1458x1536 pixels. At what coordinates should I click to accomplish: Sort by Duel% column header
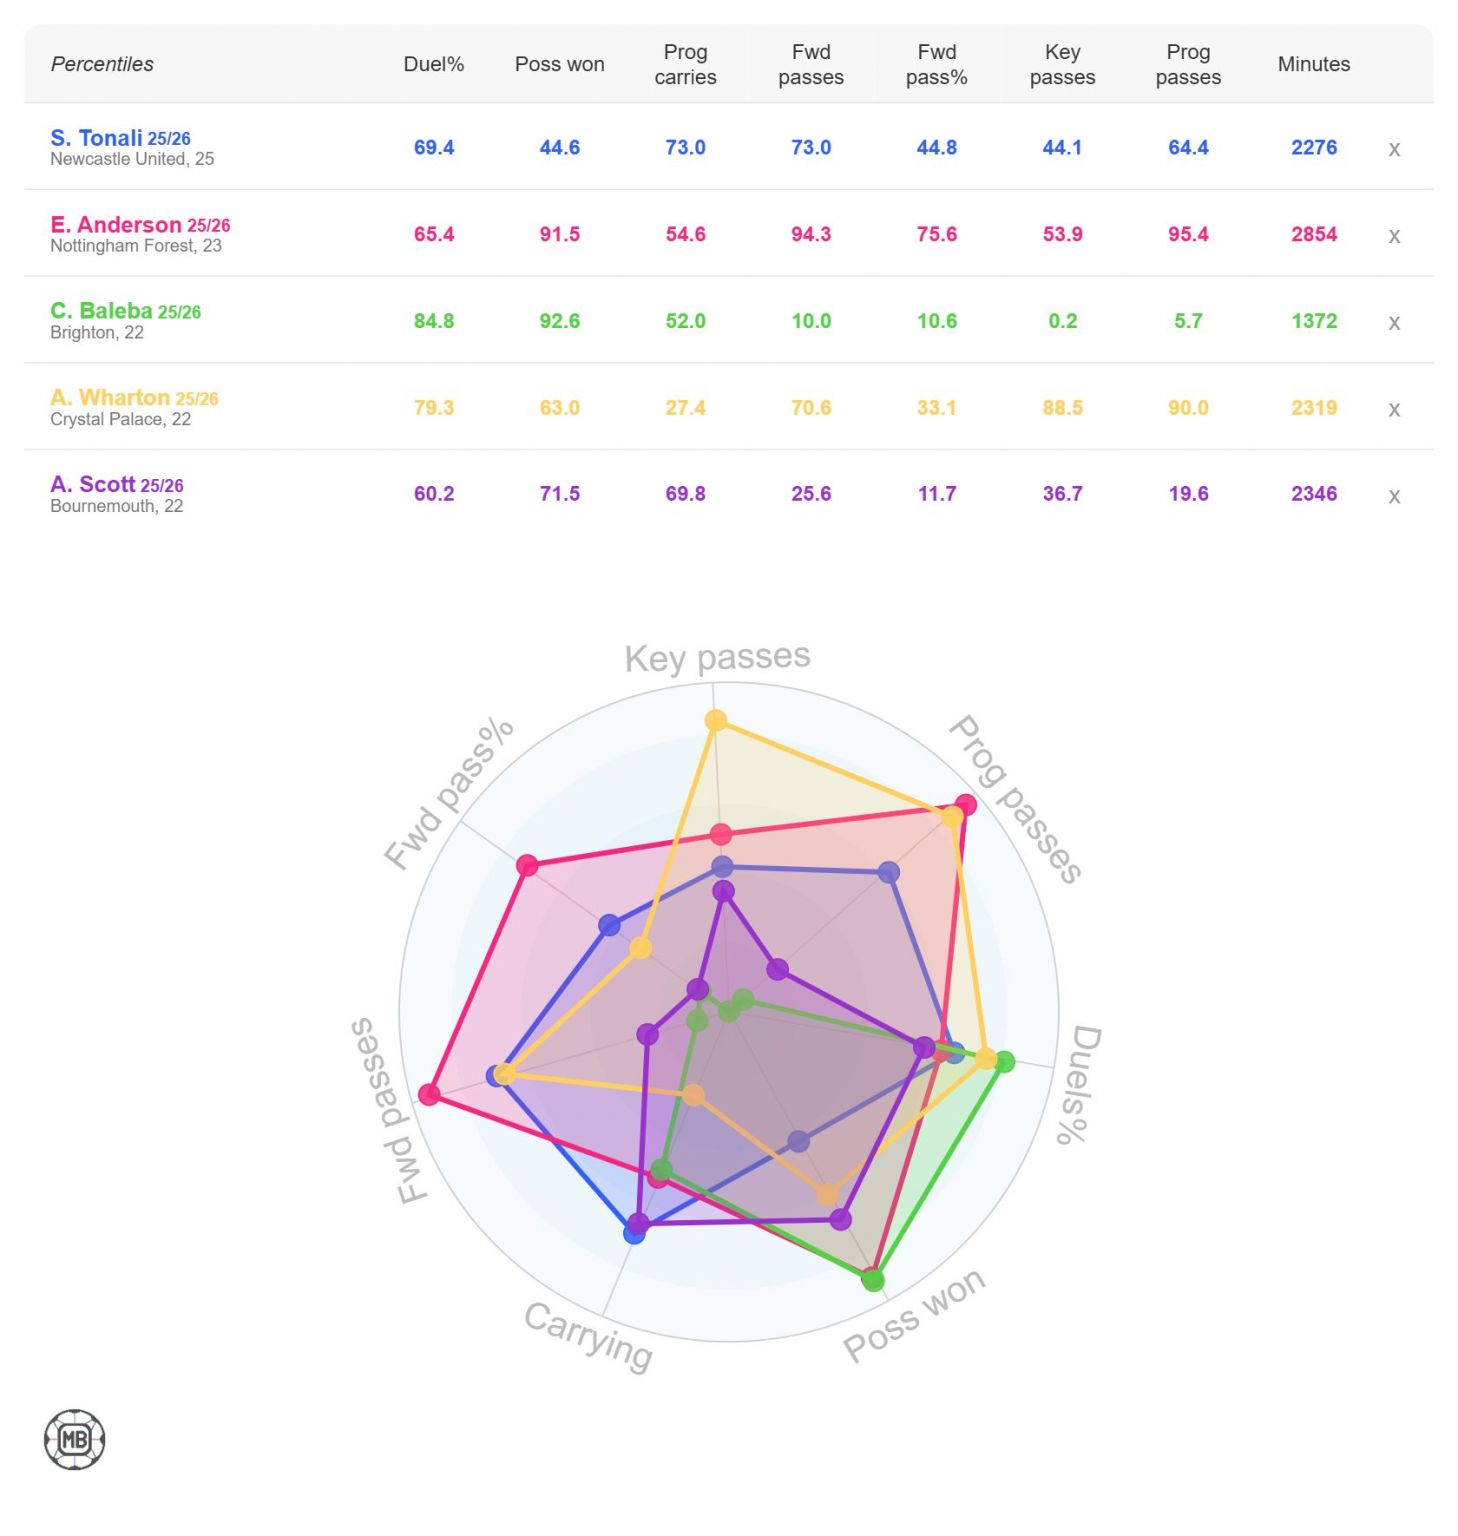(434, 64)
